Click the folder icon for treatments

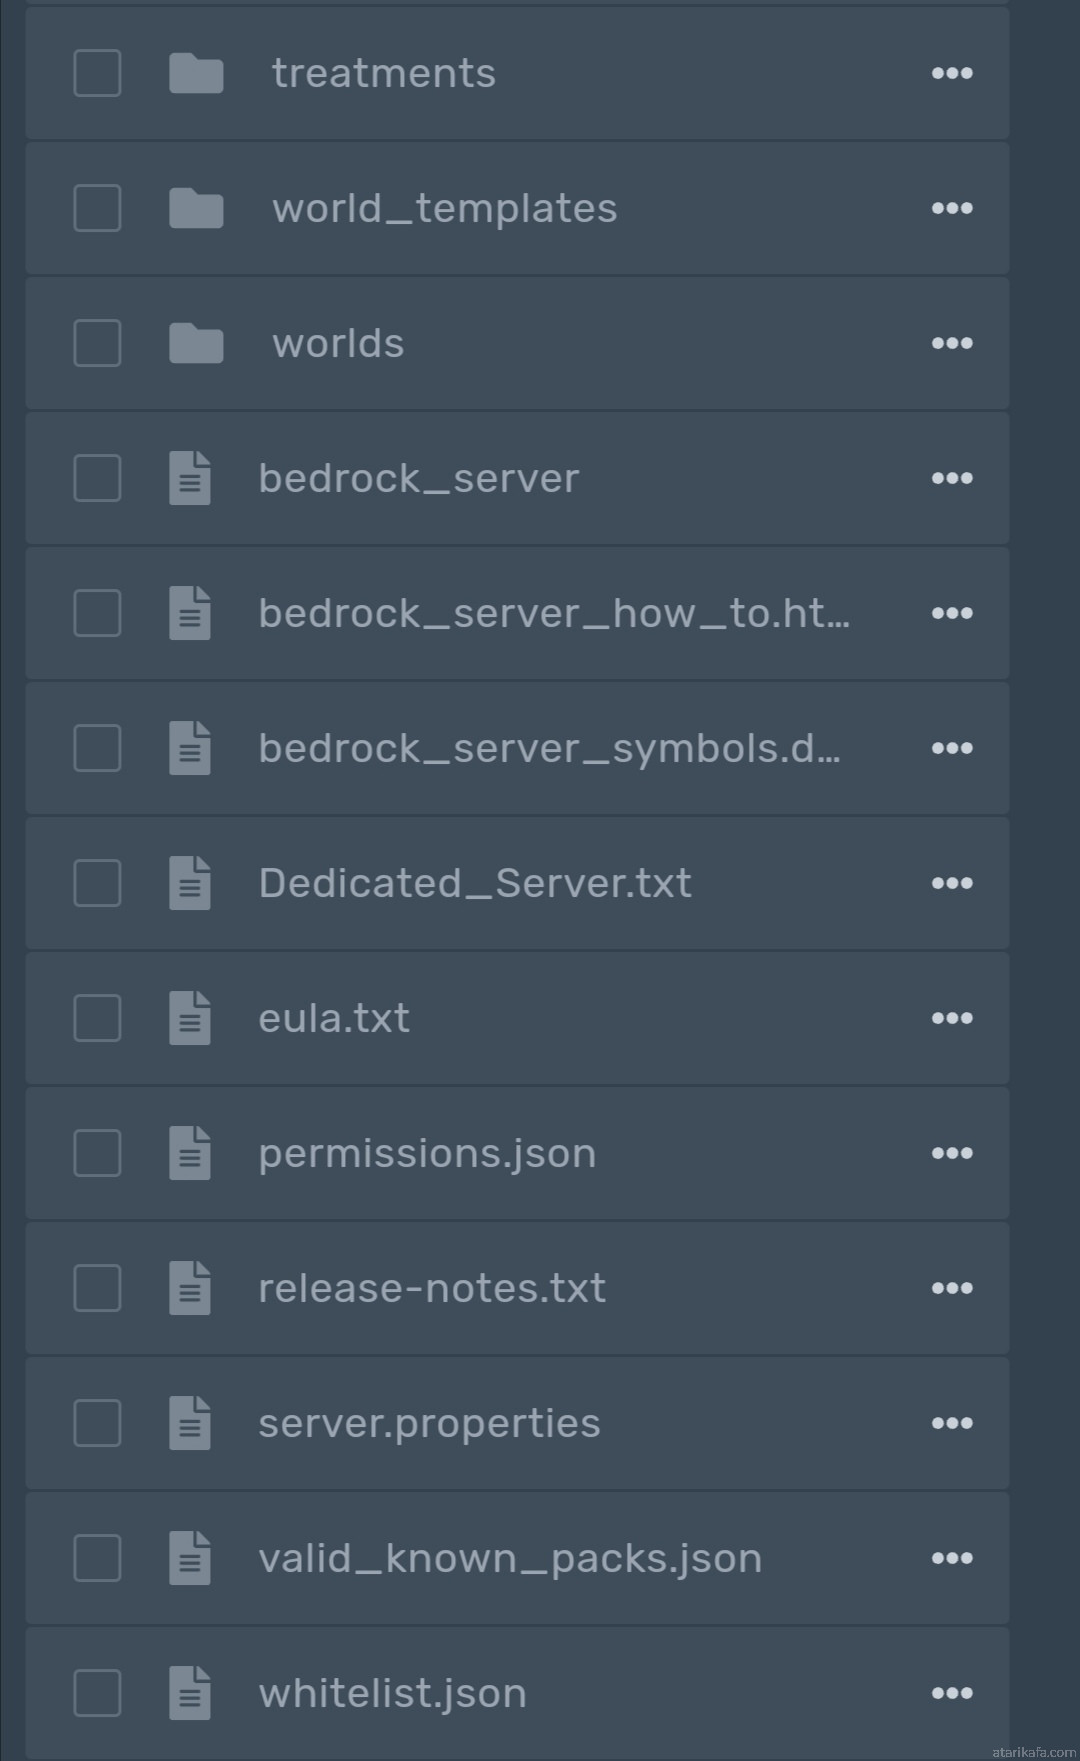click(x=196, y=73)
